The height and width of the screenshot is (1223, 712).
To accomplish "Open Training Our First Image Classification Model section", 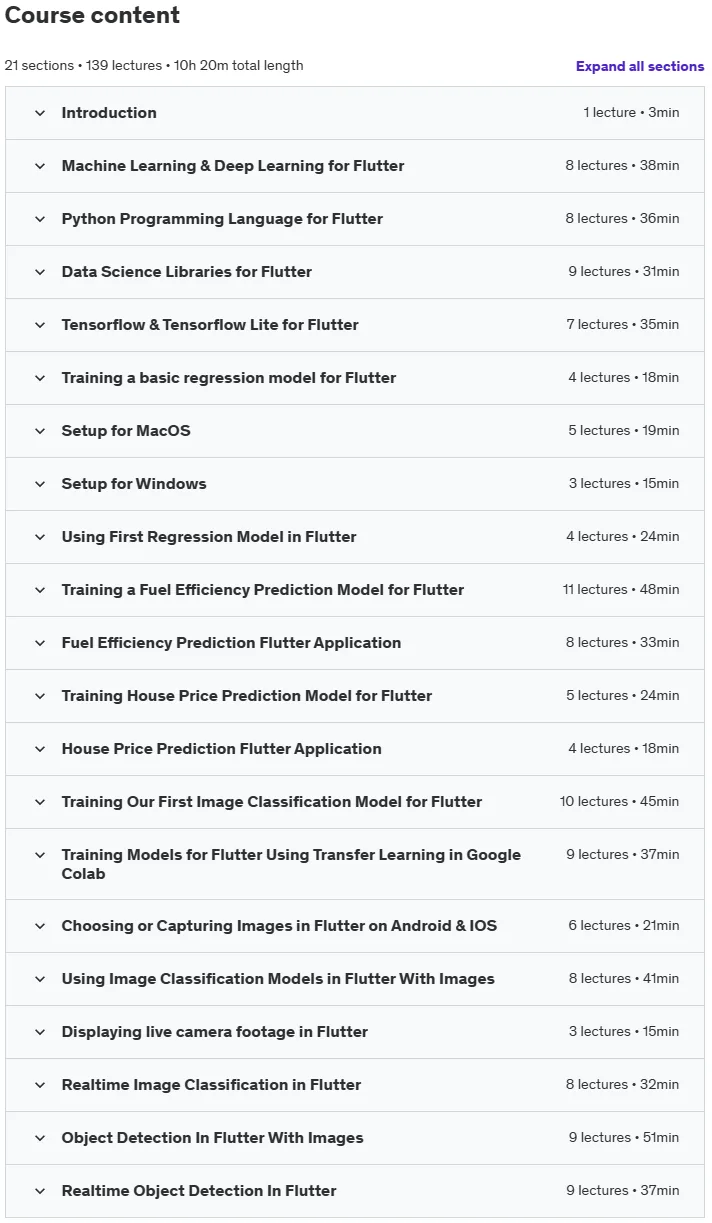I will click(355, 802).
